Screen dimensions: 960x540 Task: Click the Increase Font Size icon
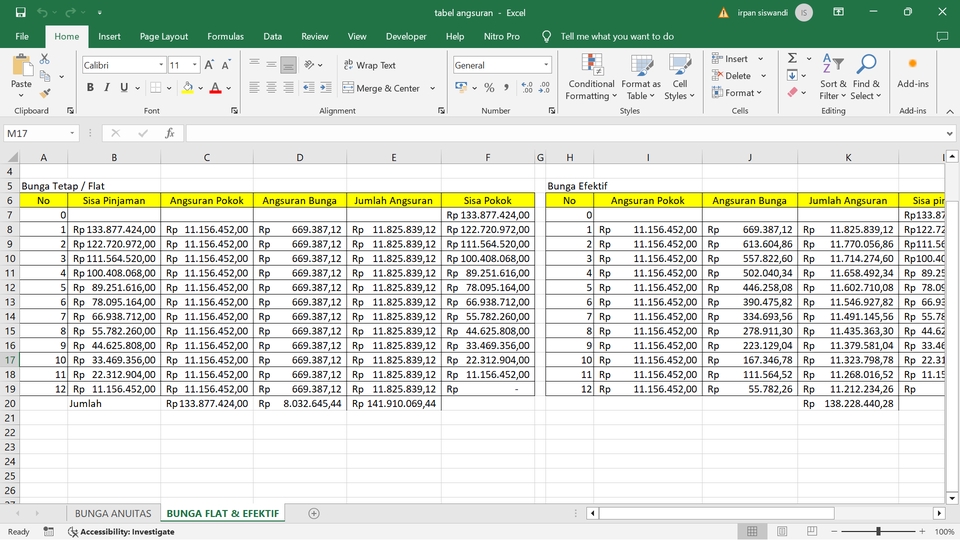210,65
